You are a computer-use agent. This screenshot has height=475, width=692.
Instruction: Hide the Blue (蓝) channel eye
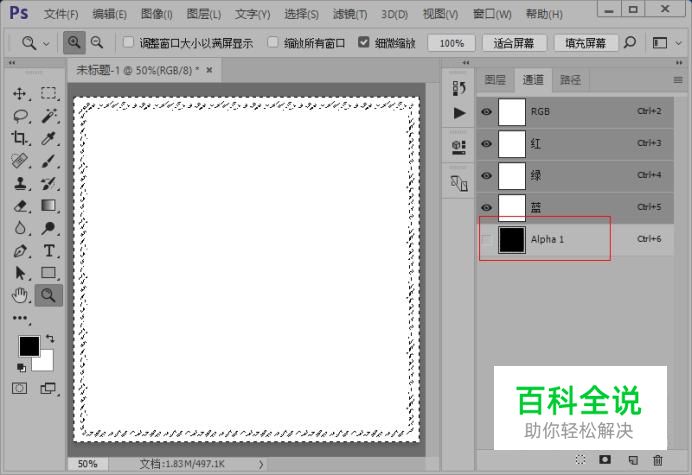click(x=486, y=207)
